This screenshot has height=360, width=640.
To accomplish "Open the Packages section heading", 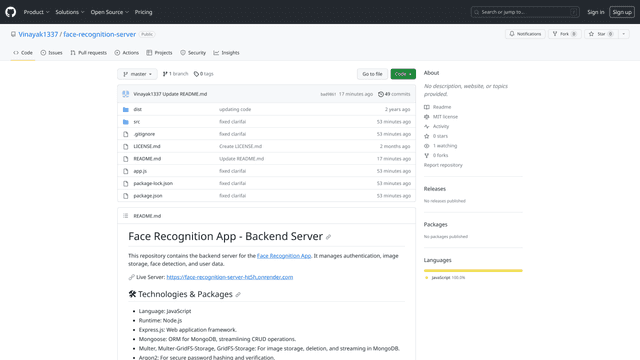I will pyautogui.click(x=436, y=224).
